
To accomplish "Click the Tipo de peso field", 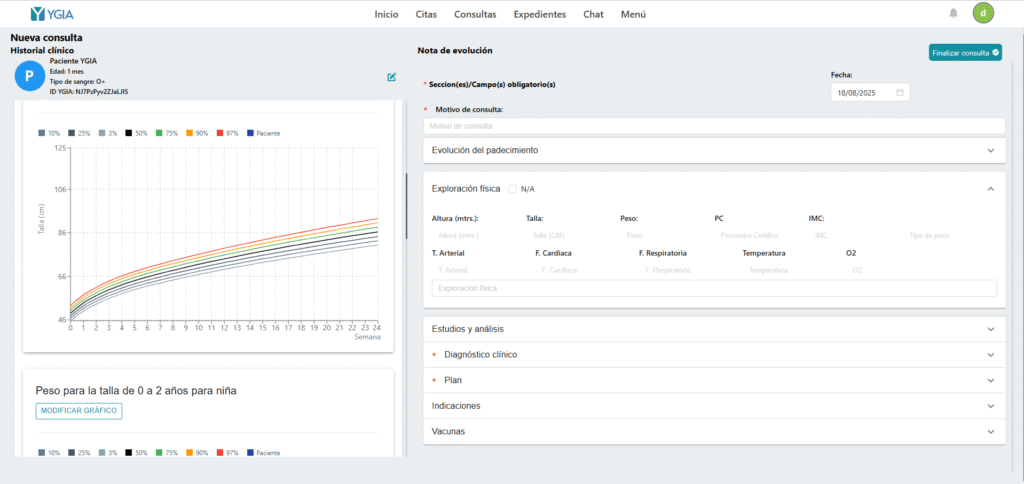I will (x=947, y=236).
